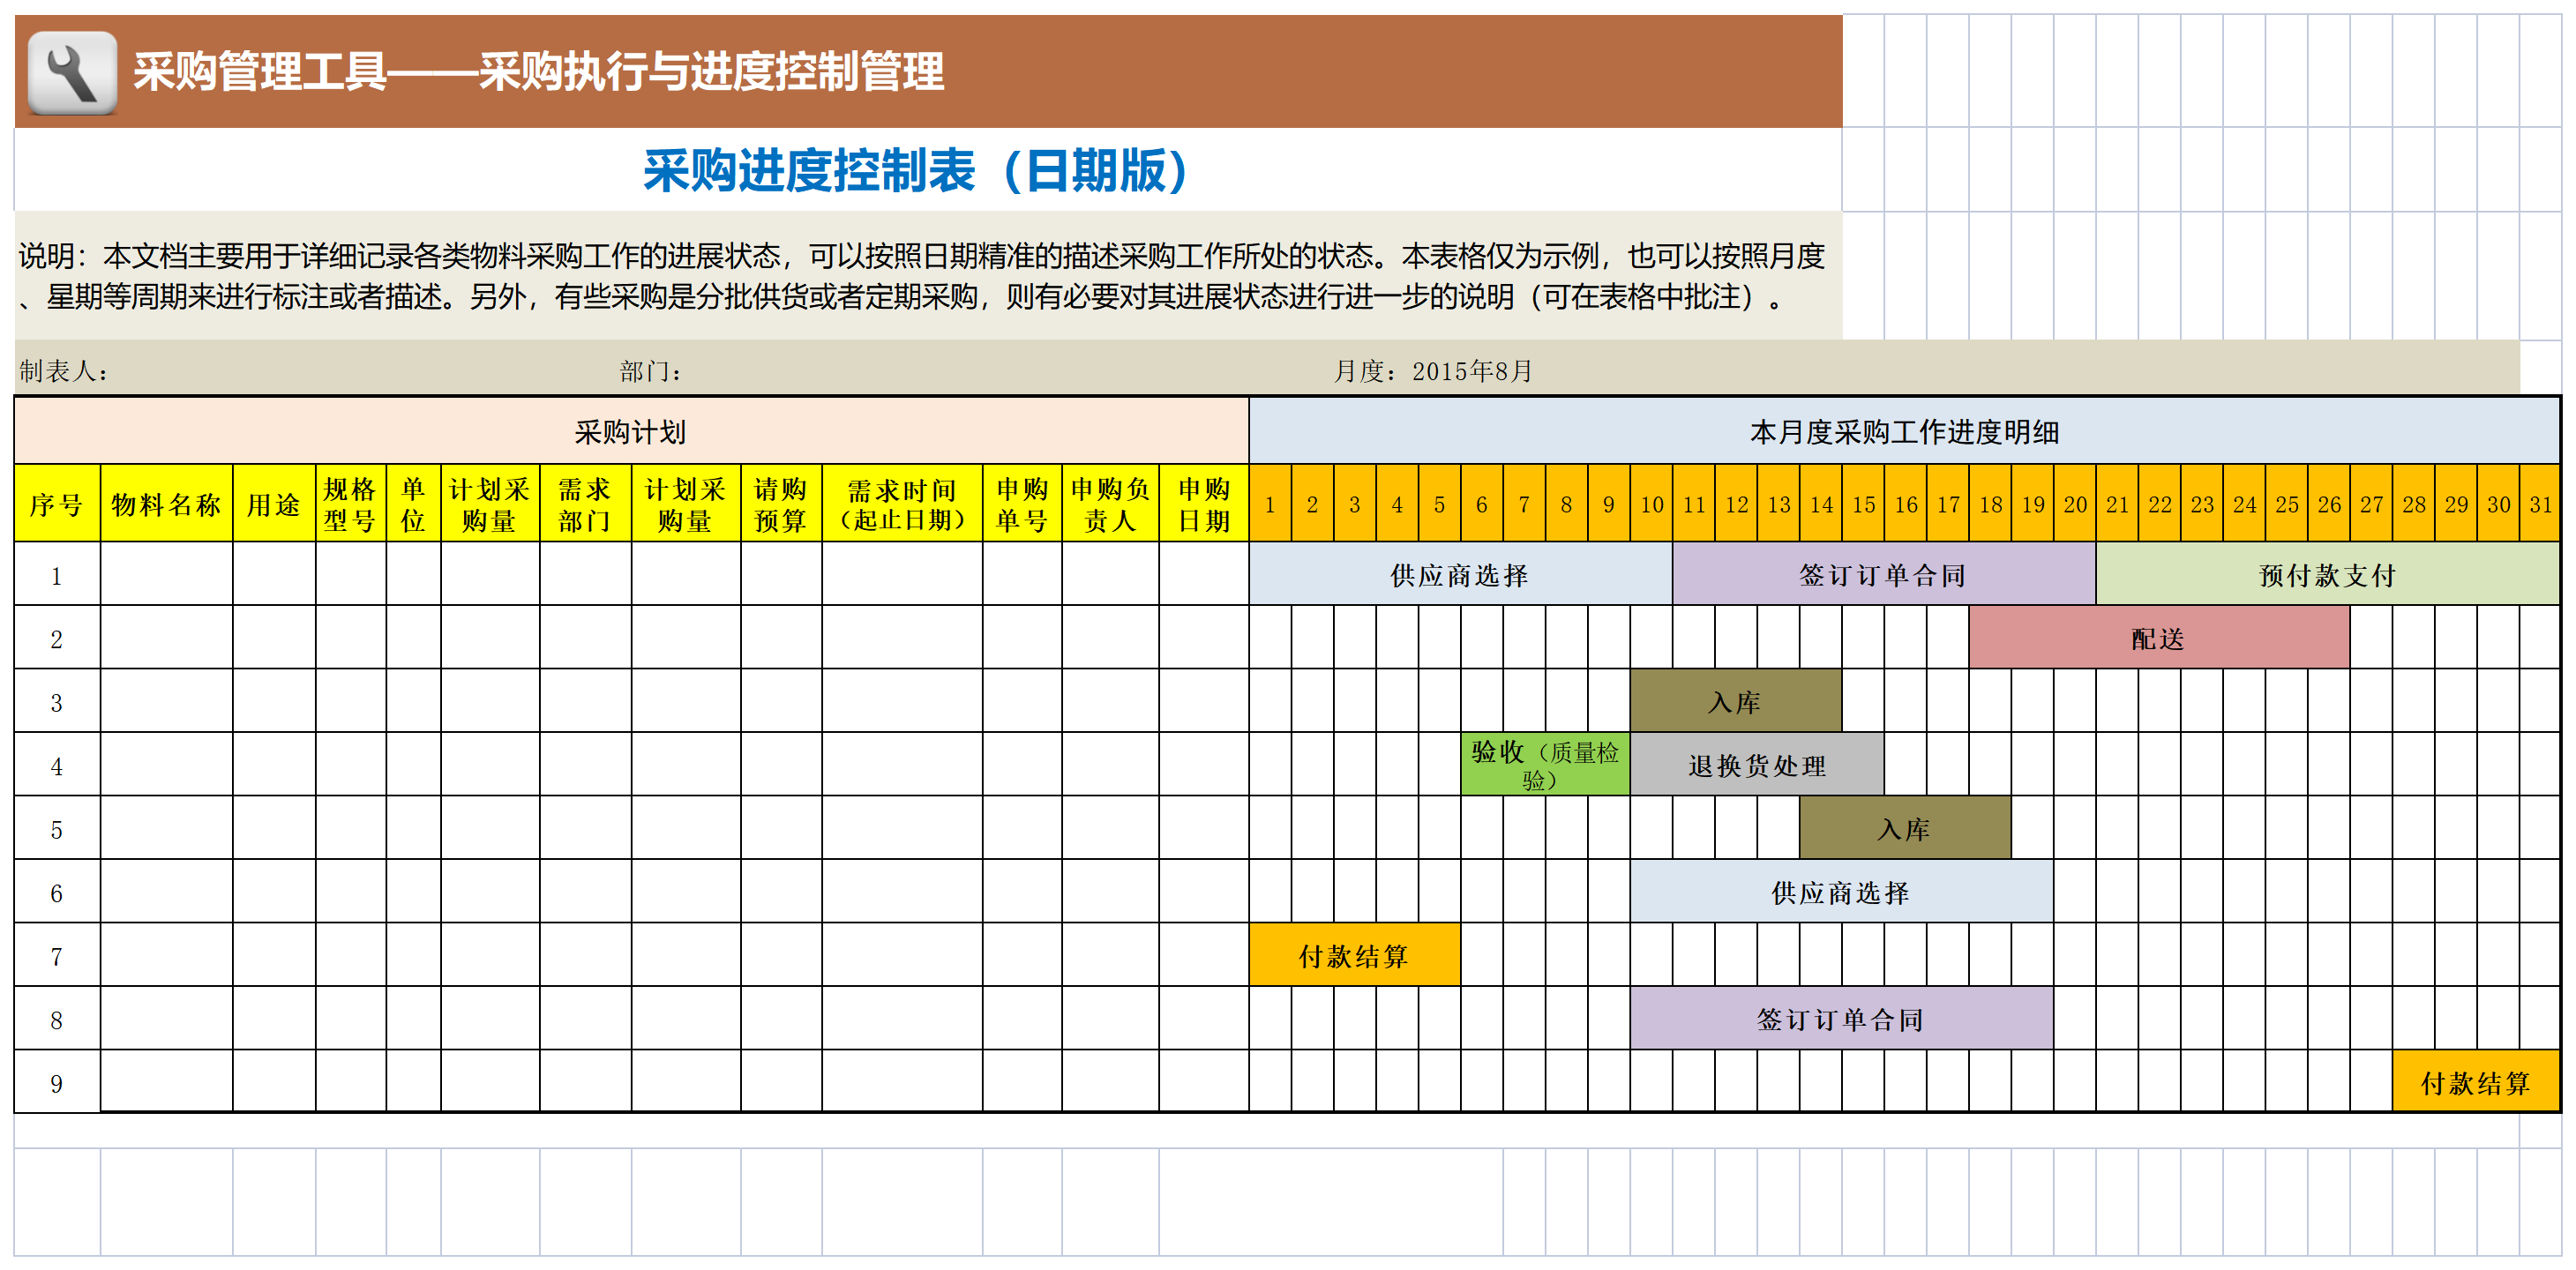Click the 需求部门 column header
Screen dimensions: 2576x1270
click(x=585, y=504)
